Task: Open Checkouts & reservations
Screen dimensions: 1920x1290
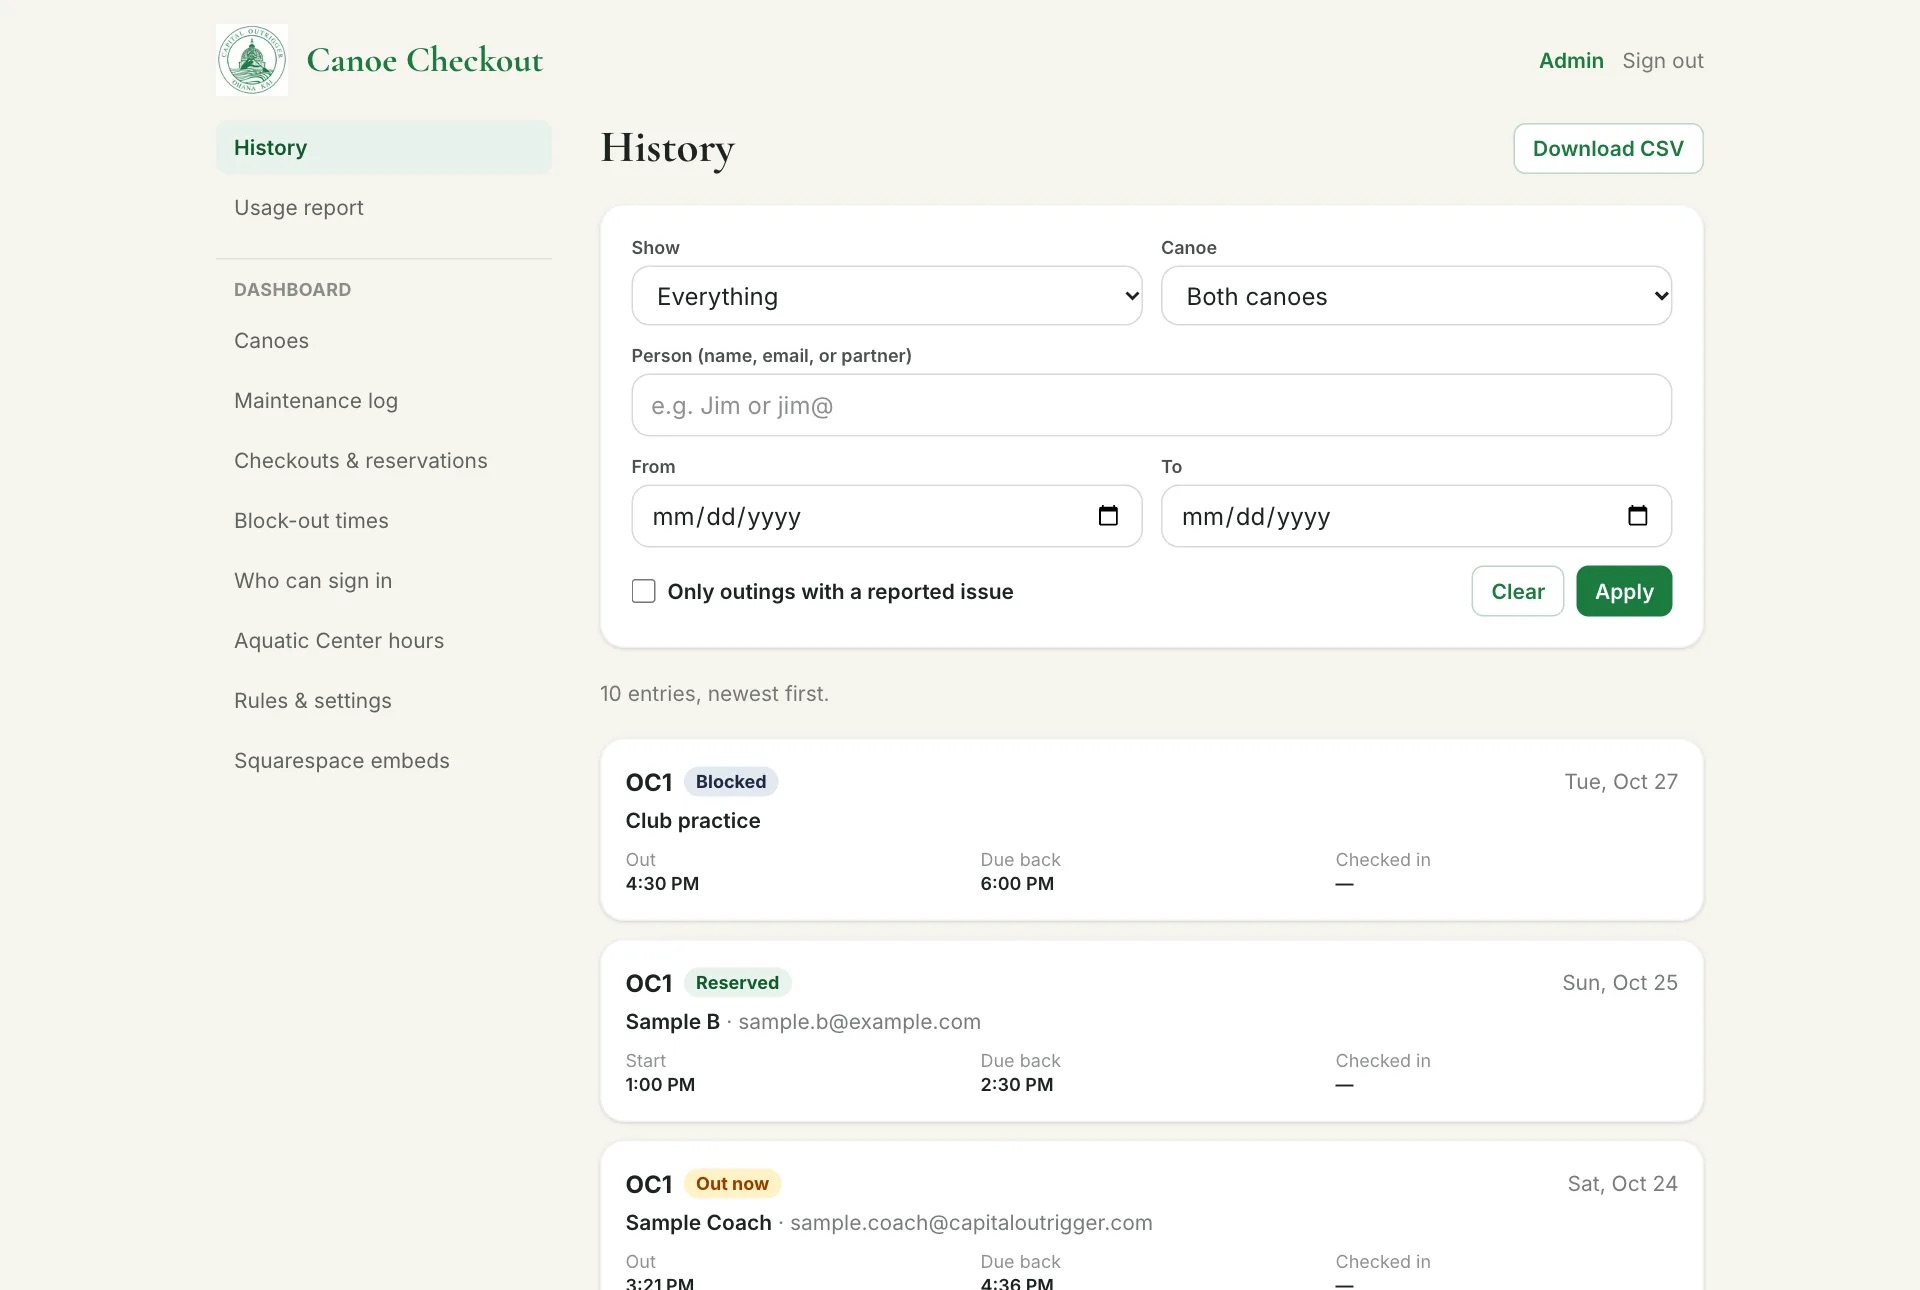Action: 361,461
